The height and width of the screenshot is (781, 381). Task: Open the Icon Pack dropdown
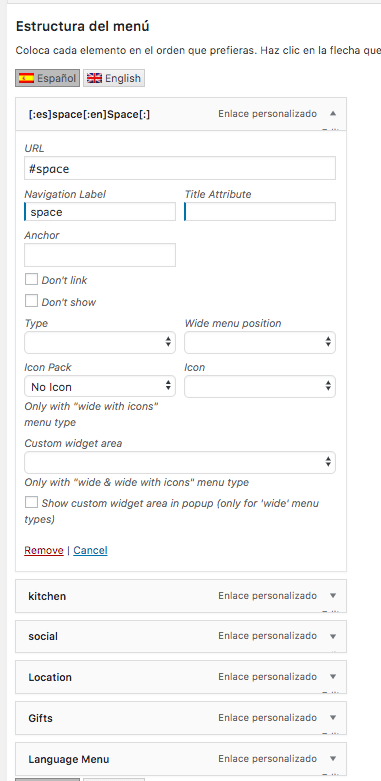coord(100,387)
